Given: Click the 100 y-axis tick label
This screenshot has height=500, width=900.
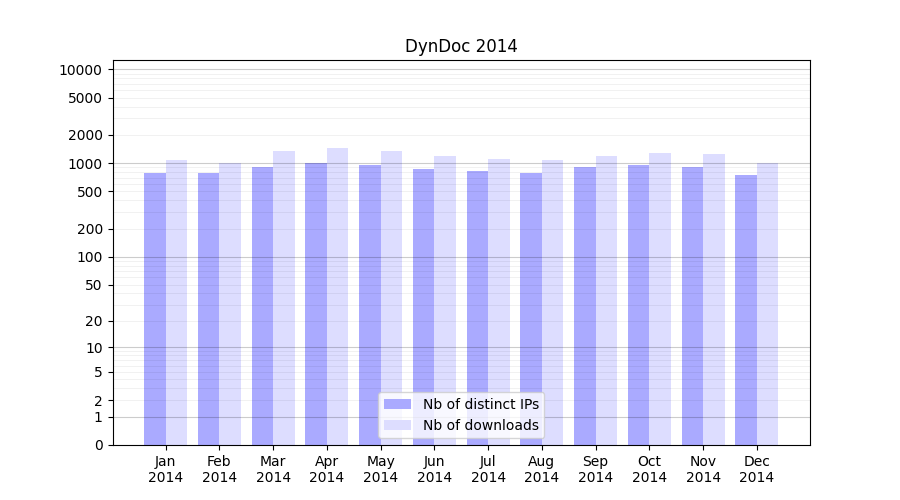Looking at the screenshot, I should [88, 257].
